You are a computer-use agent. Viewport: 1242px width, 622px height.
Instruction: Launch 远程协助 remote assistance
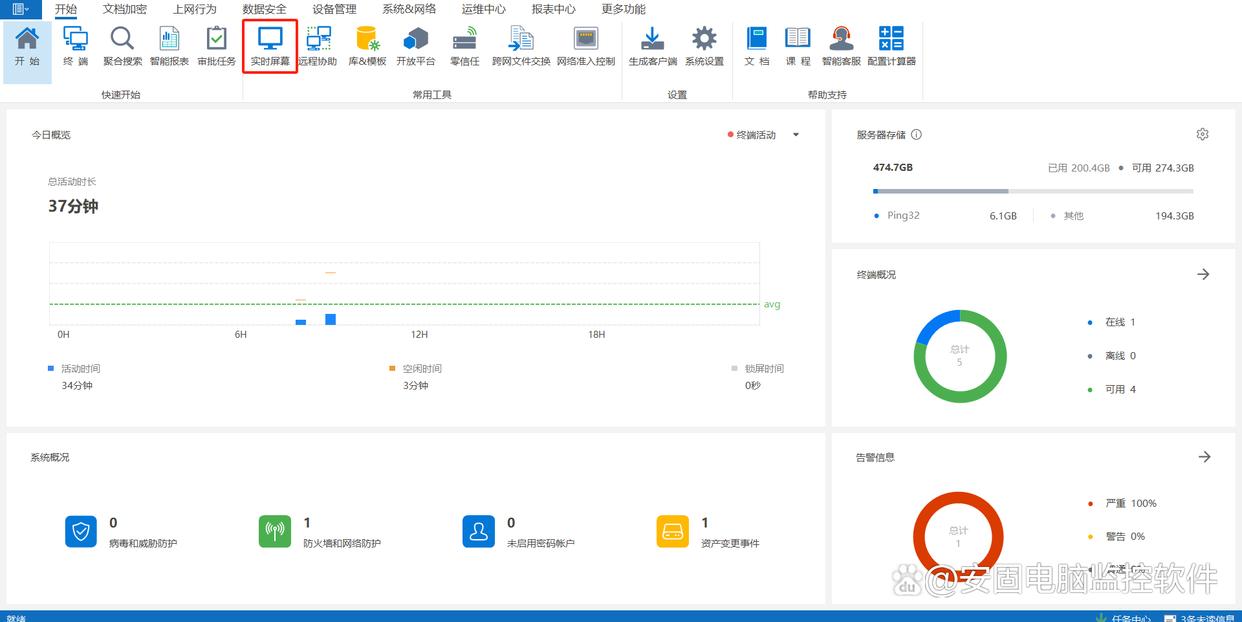(x=318, y=46)
